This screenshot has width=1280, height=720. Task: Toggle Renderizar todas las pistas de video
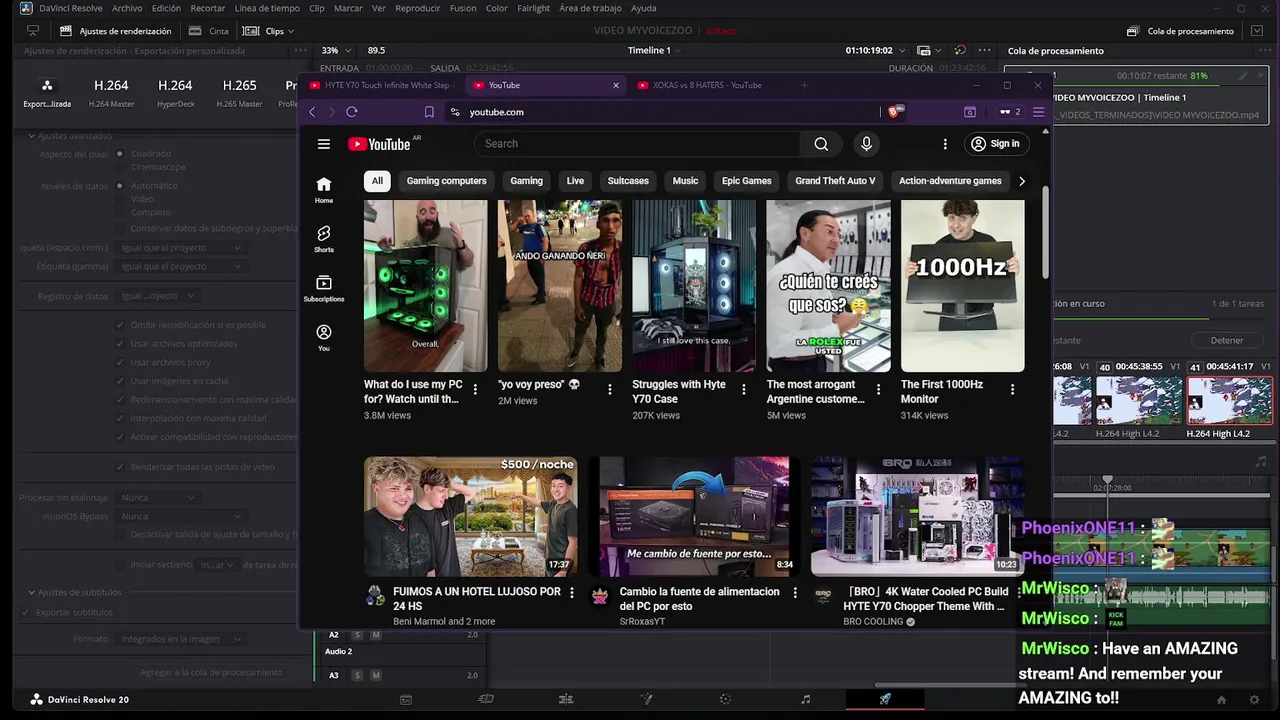click(120, 467)
